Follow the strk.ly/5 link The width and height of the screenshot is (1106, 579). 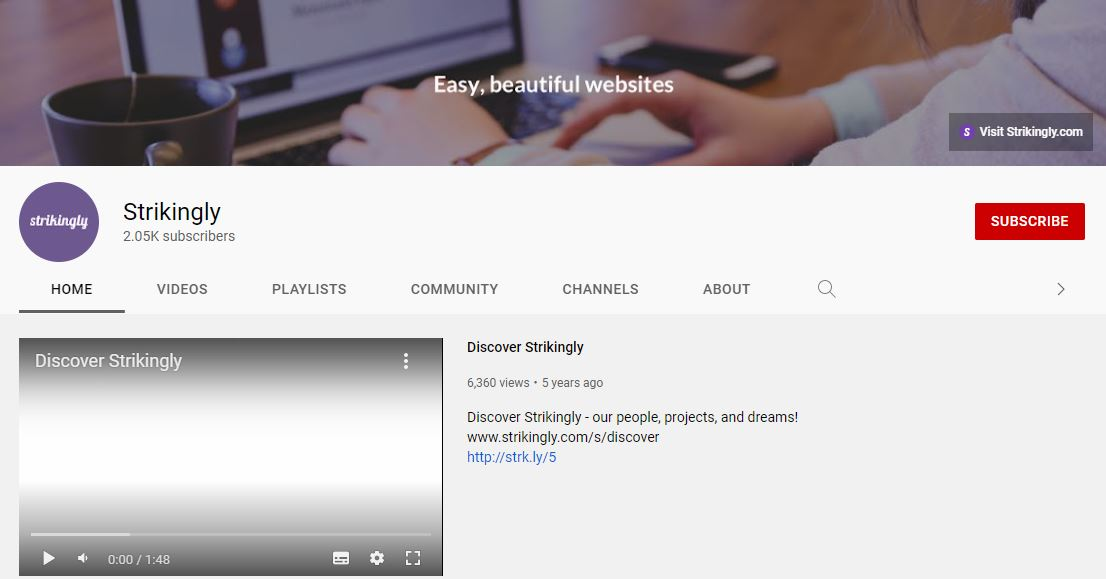(511, 457)
